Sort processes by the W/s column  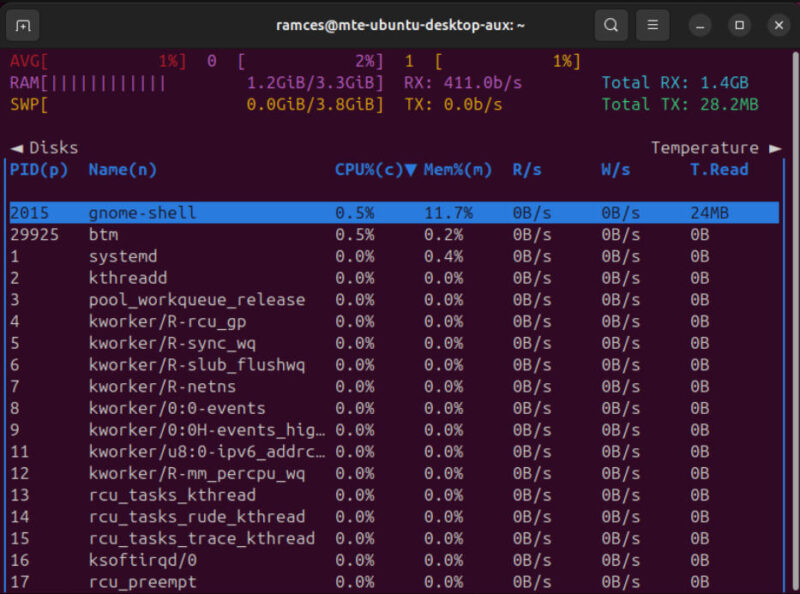pyautogui.click(x=614, y=169)
